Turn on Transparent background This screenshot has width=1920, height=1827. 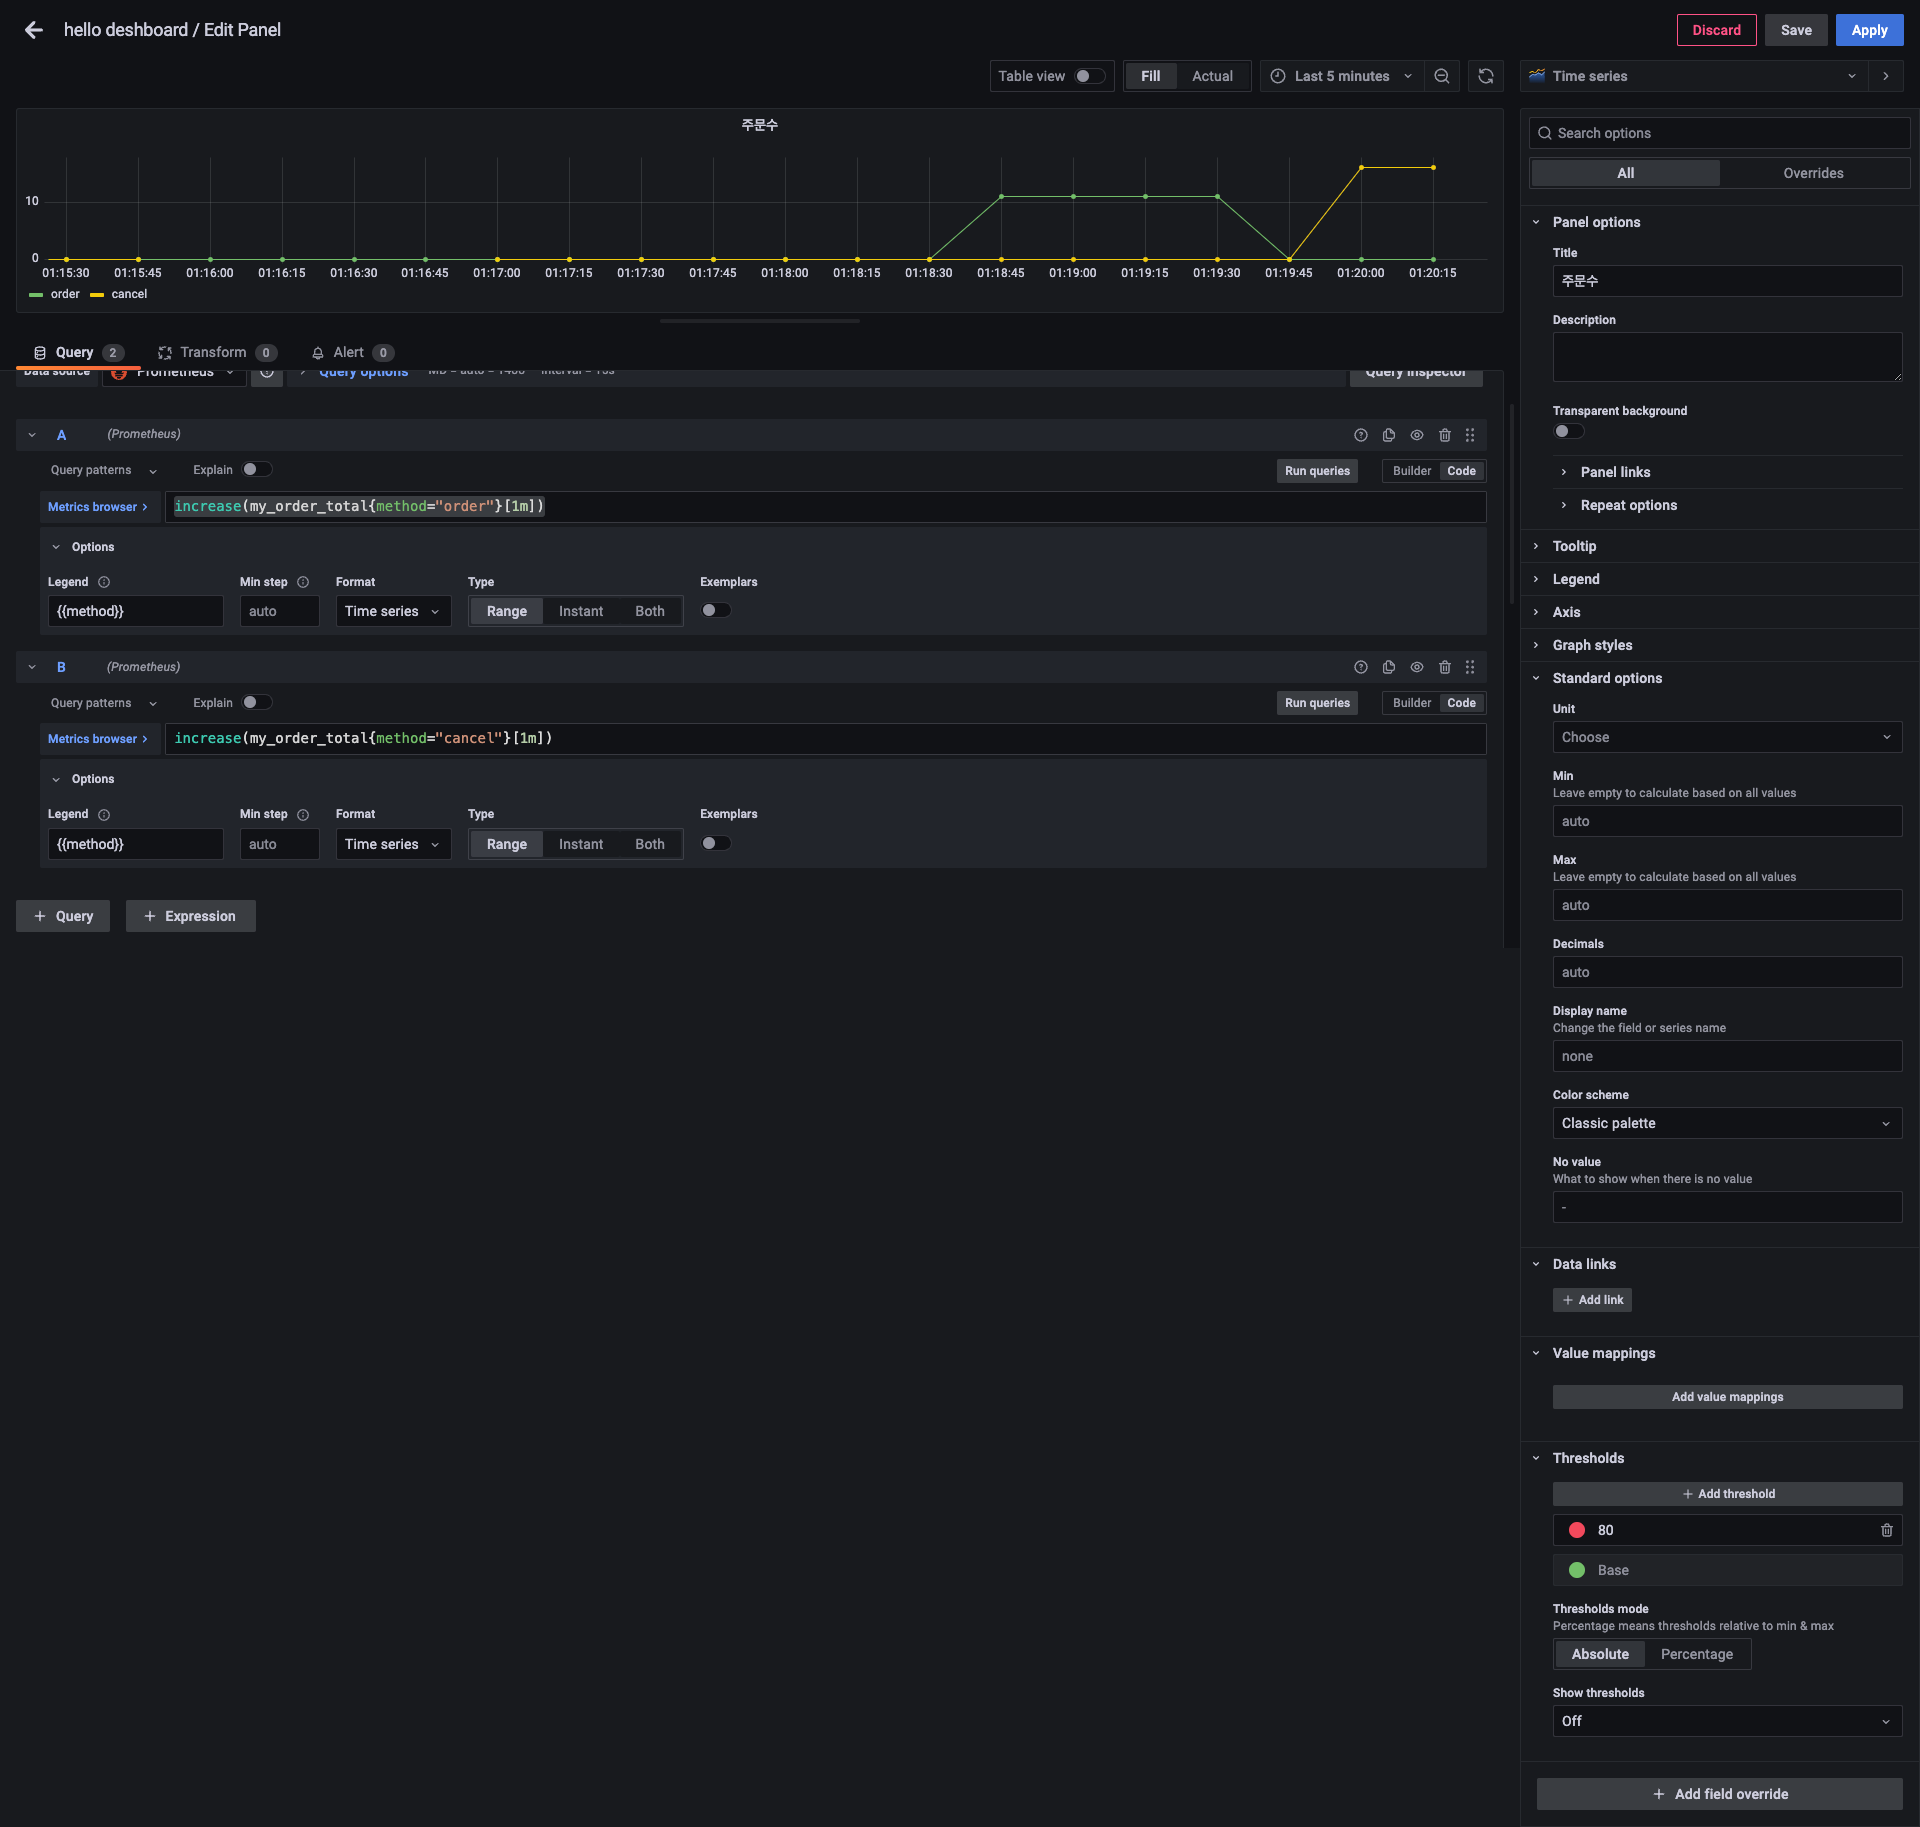click(1567, 431)
